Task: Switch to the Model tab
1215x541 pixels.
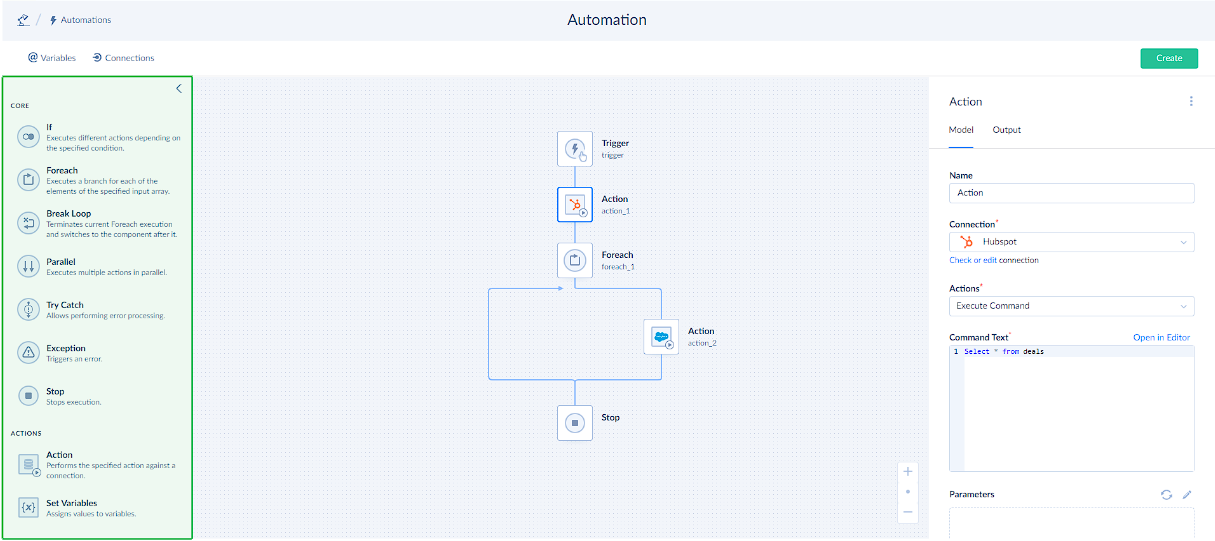Action: click(961, 130)
